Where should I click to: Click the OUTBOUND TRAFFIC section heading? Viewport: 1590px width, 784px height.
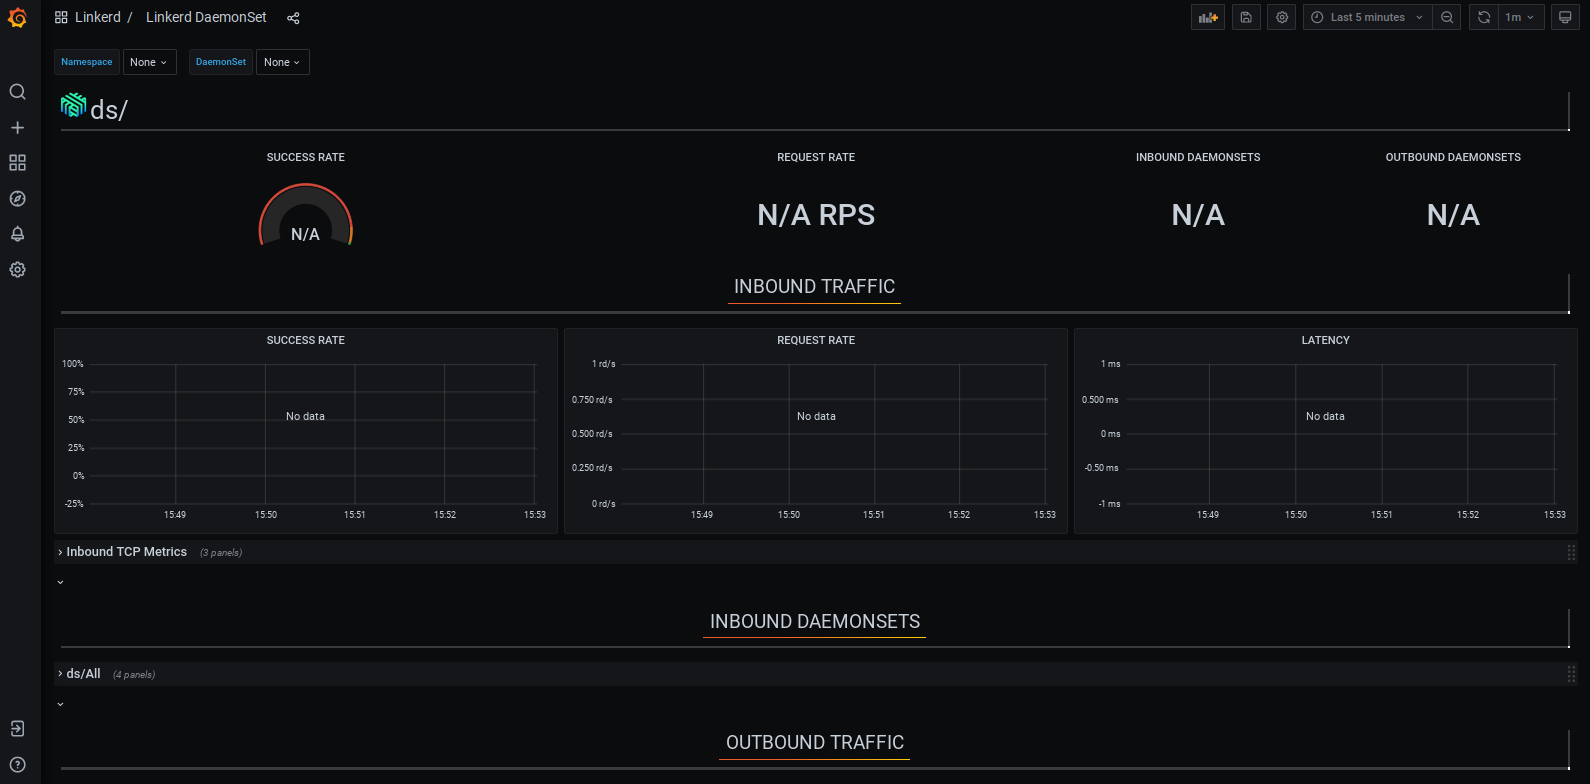815,743
